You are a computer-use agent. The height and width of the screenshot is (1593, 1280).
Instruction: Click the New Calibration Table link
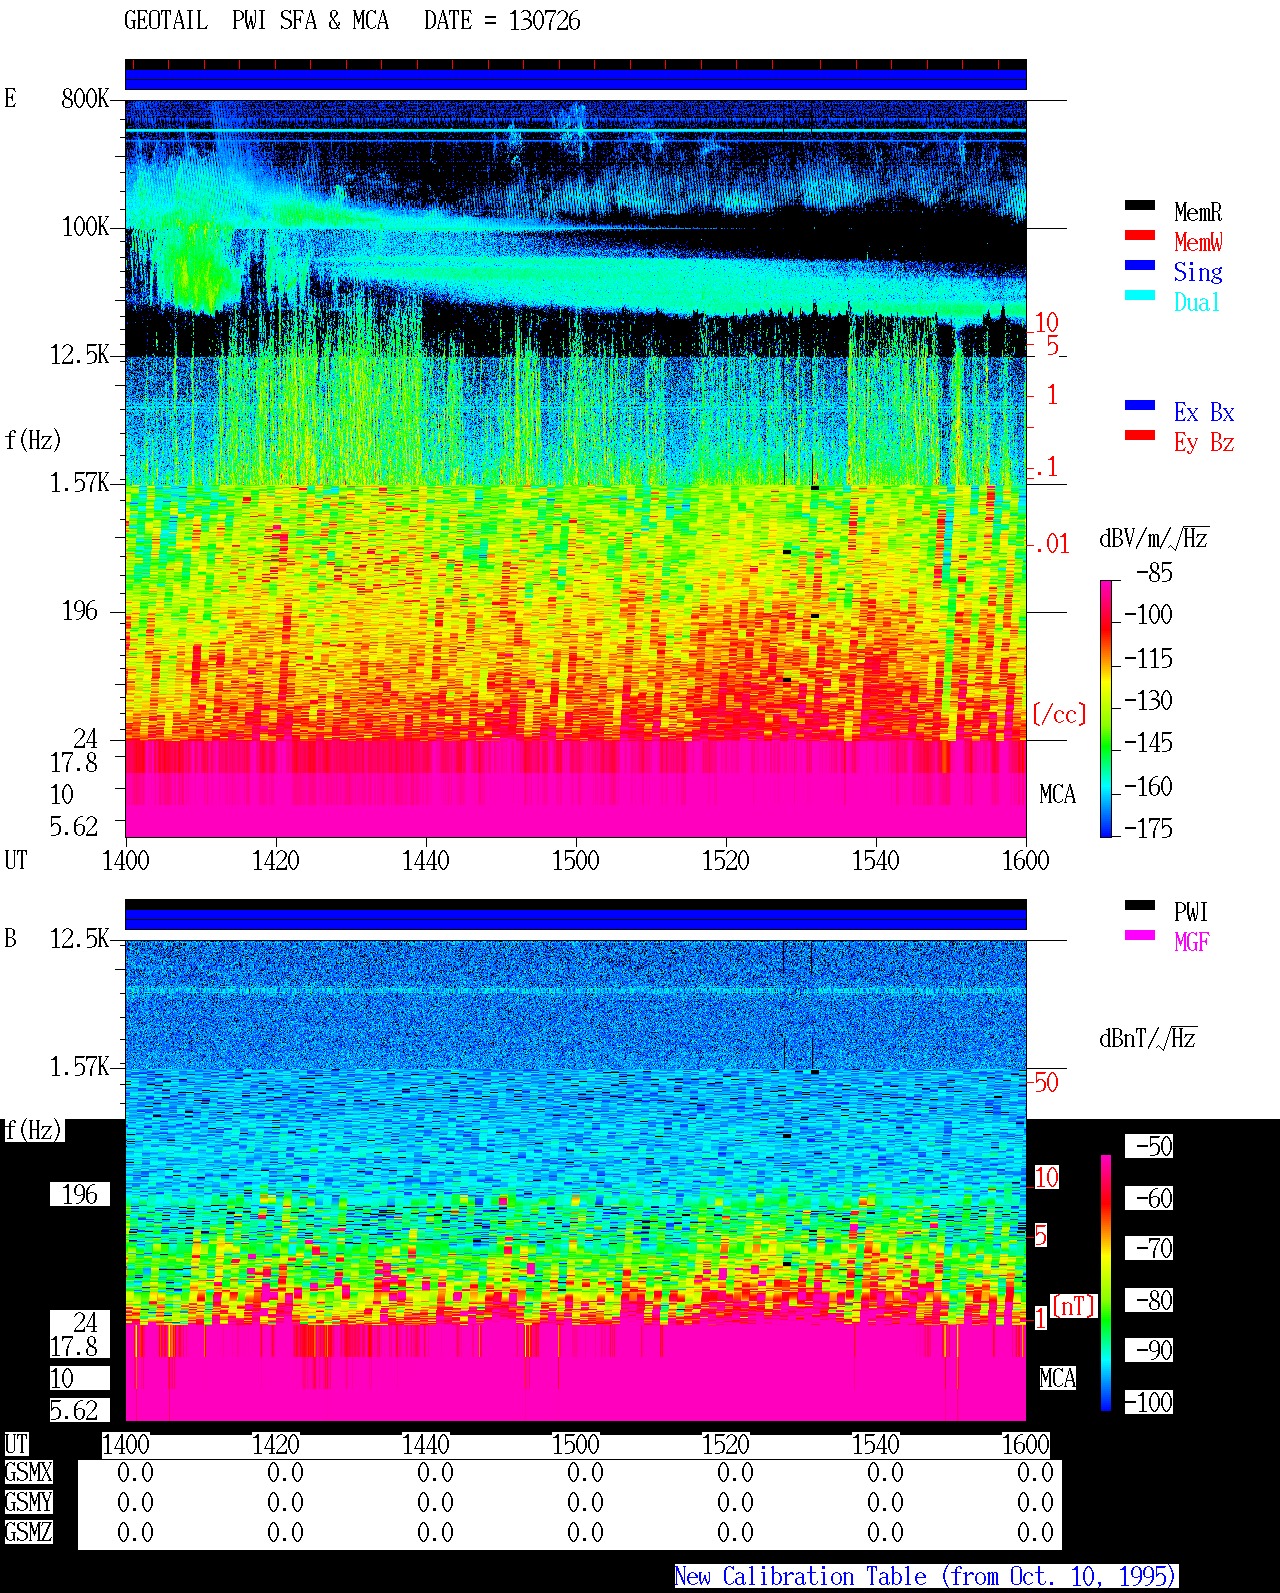tap(926, 1577)
